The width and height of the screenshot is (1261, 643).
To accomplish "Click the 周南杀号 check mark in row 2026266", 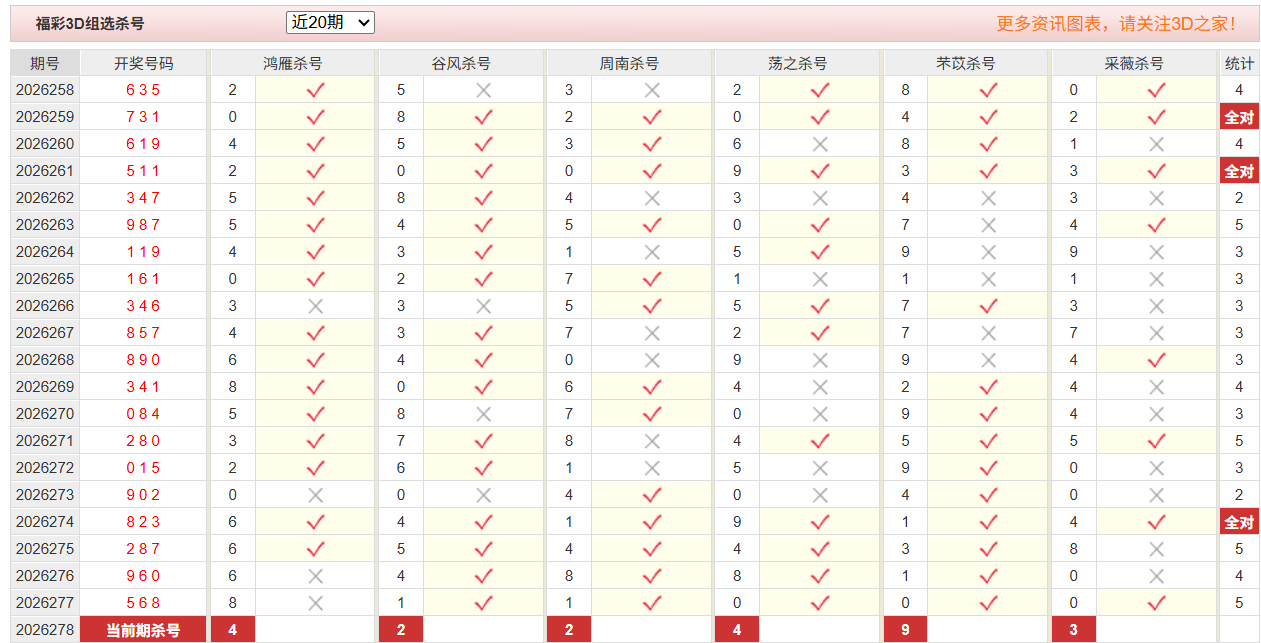I will (x=652, y=306).
